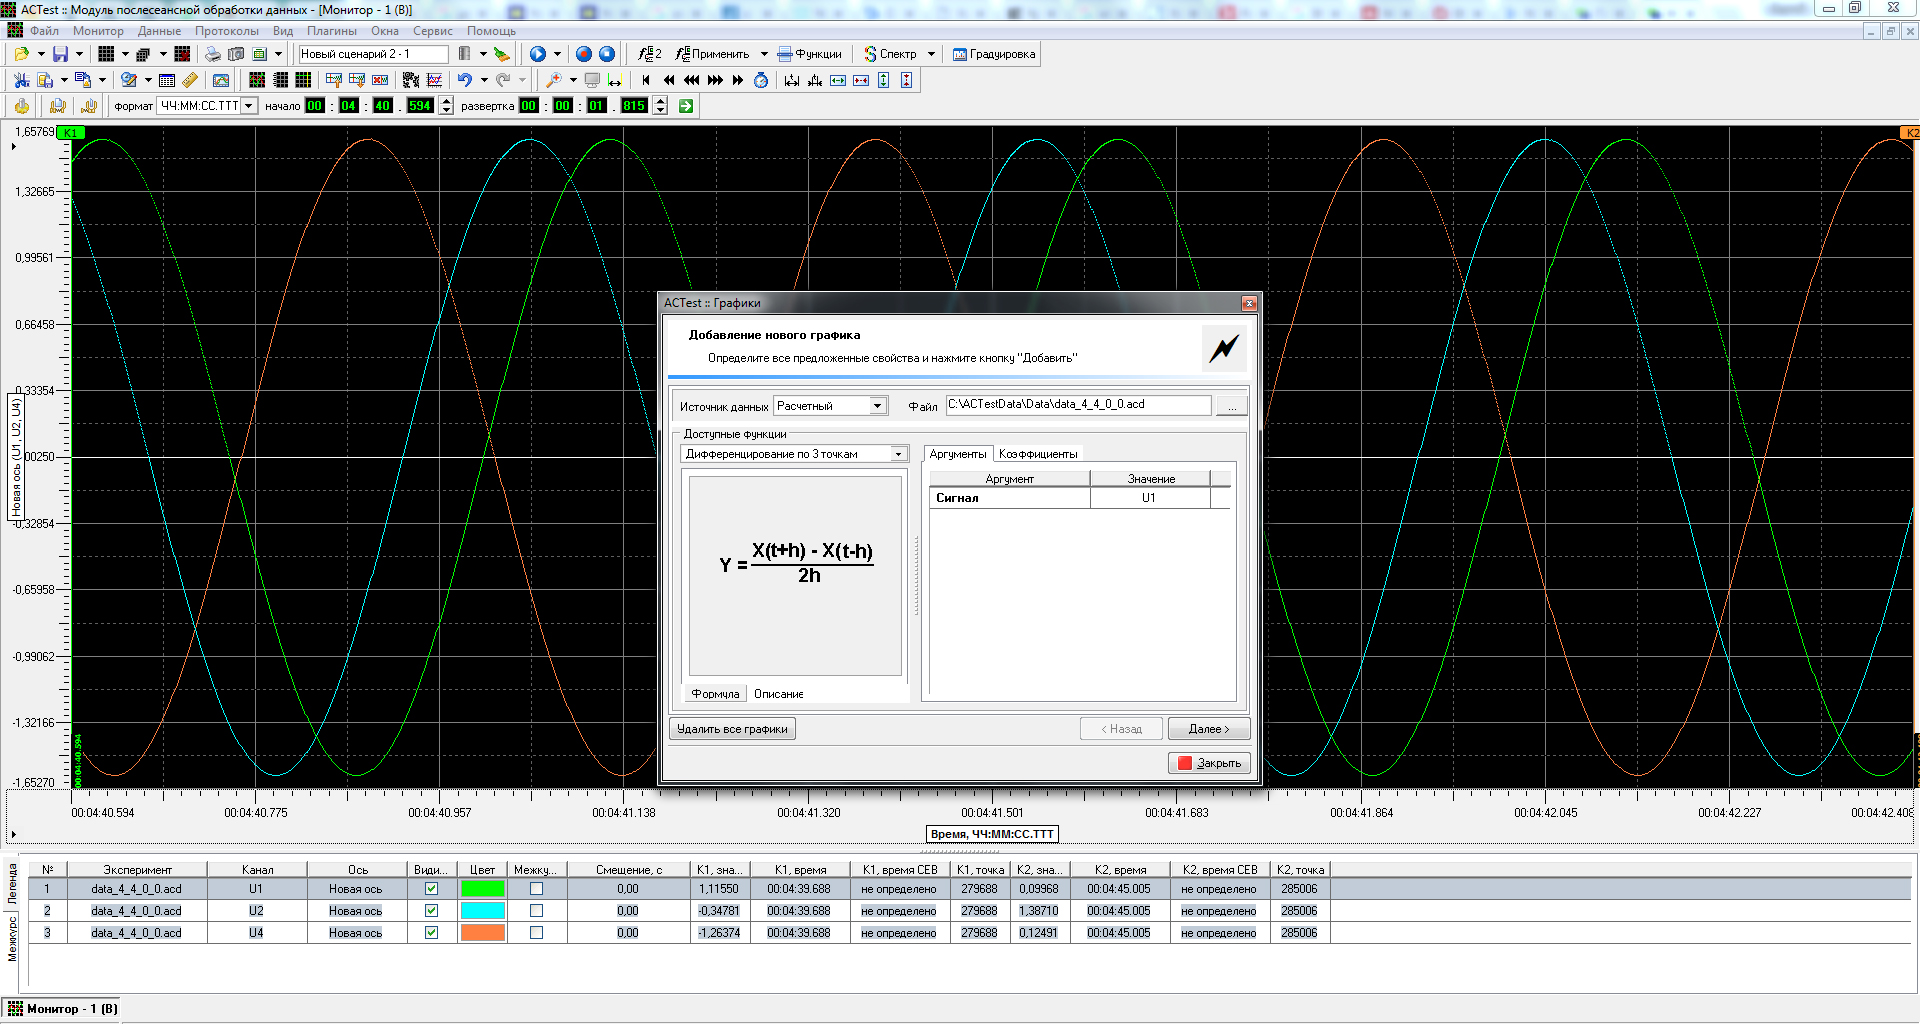Open the Плагины menu
Image resolution: width=1920 pixels, height=1024 pixels.
pyautogui.click(x=332, y=31)
